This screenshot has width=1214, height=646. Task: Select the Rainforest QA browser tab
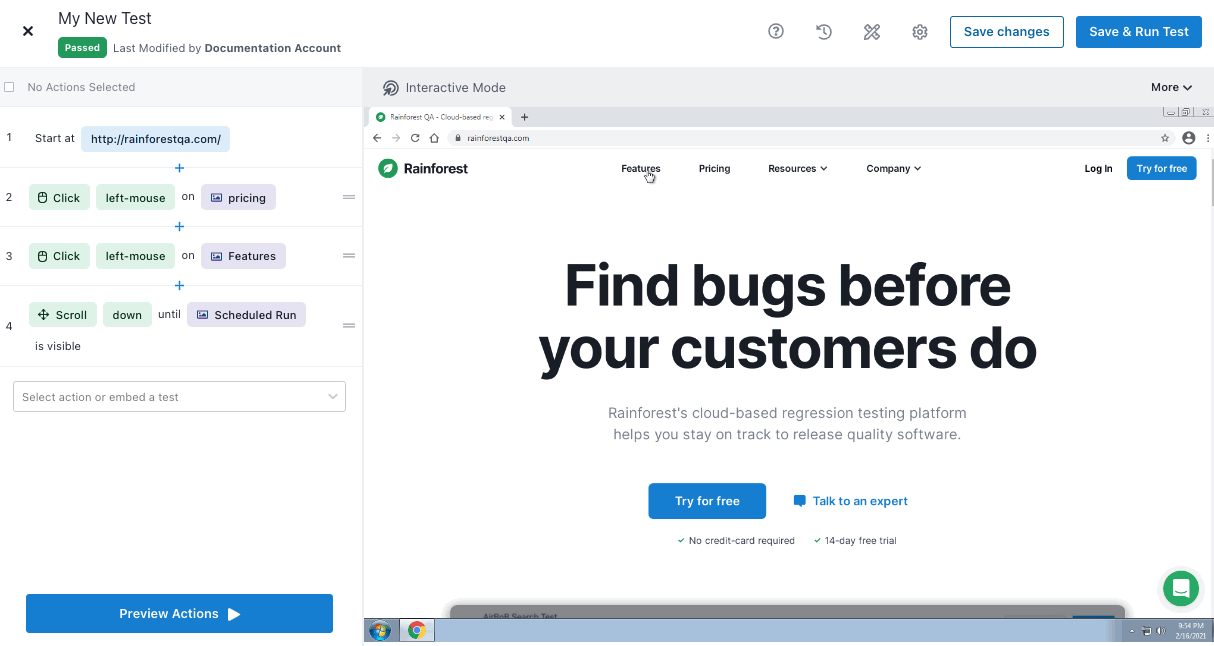[x=441, y=117]
